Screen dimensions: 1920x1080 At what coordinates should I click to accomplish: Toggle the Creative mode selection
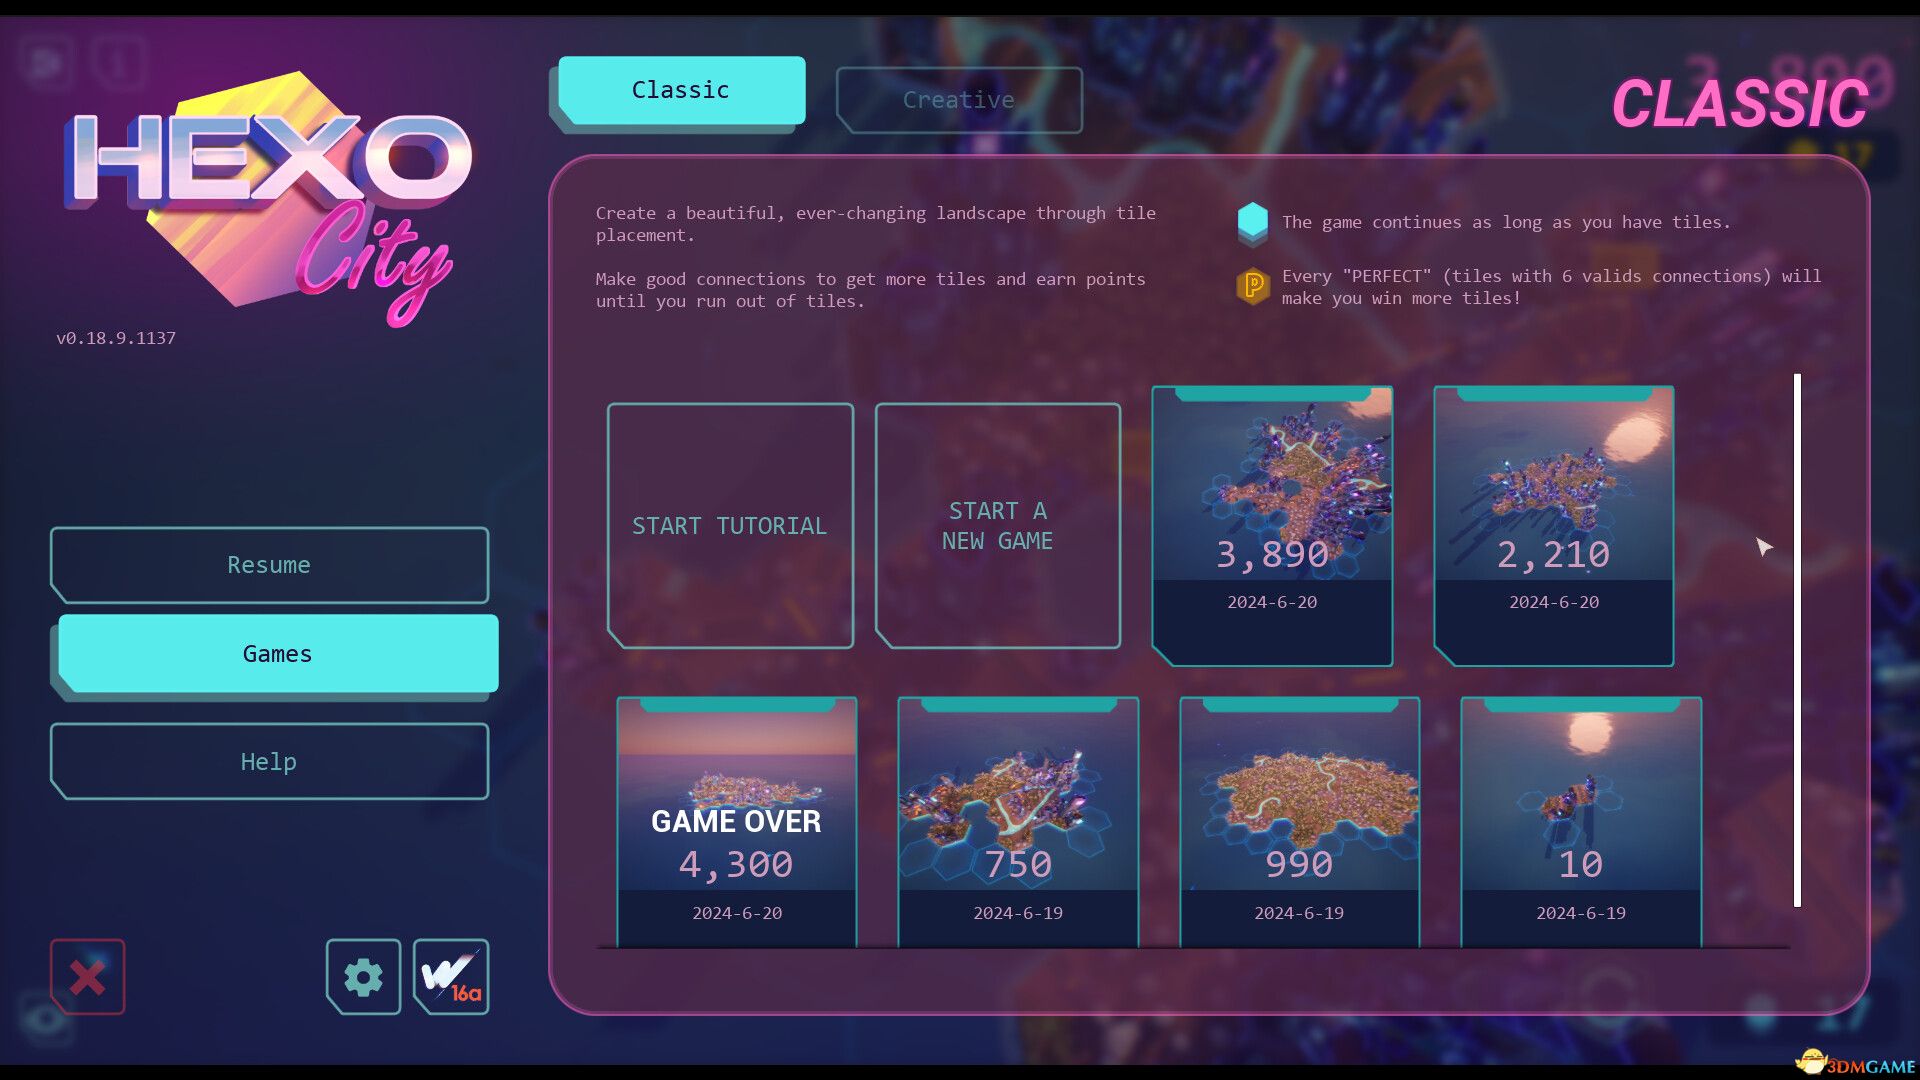click(x=957, y=99)
